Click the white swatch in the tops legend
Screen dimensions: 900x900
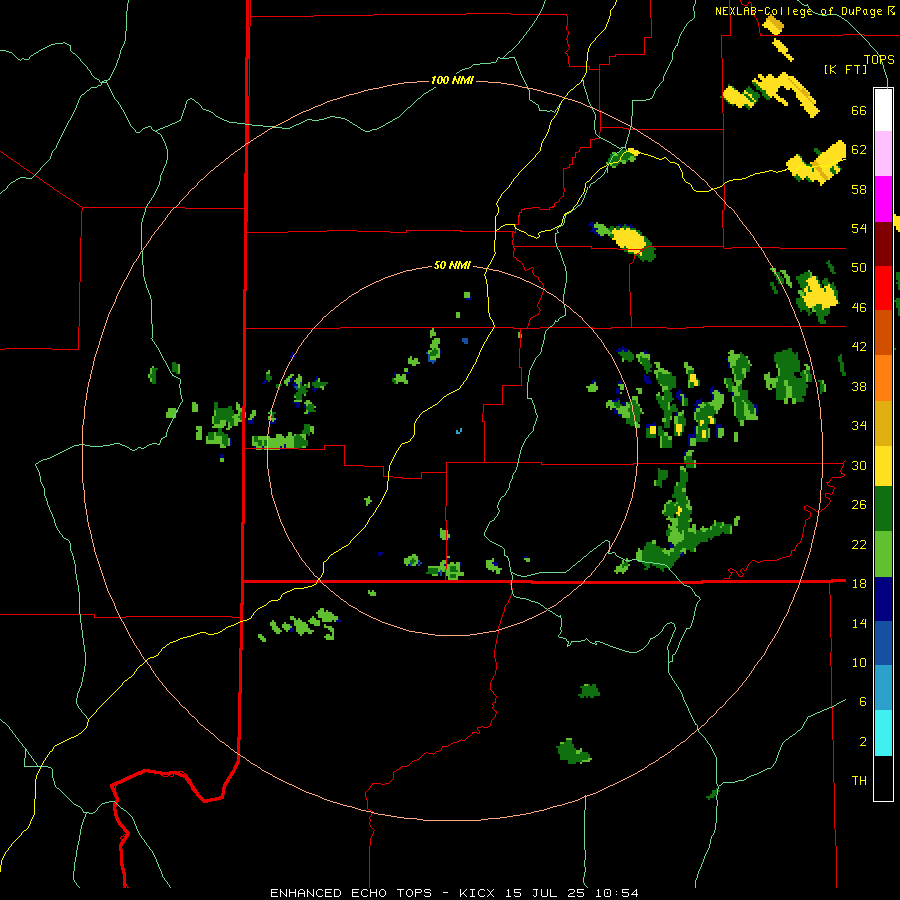pyautogui.click(x=883, y=110)
